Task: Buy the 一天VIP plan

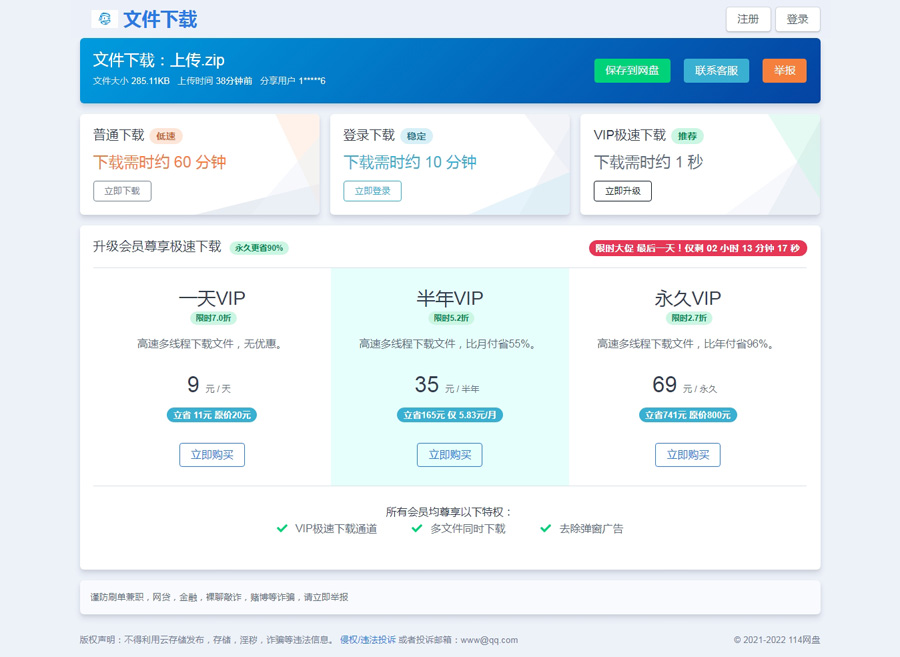Action: [x=212, y=455]
